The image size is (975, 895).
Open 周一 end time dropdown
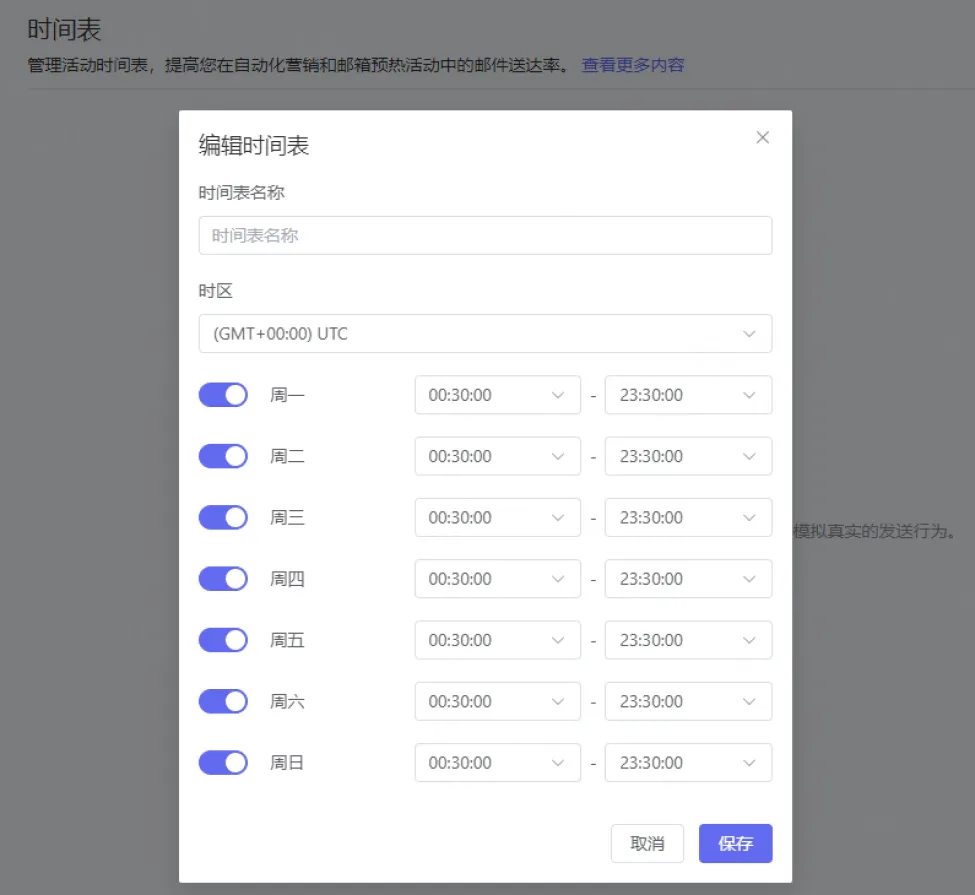pyautogui.click(x=688, y=395)
